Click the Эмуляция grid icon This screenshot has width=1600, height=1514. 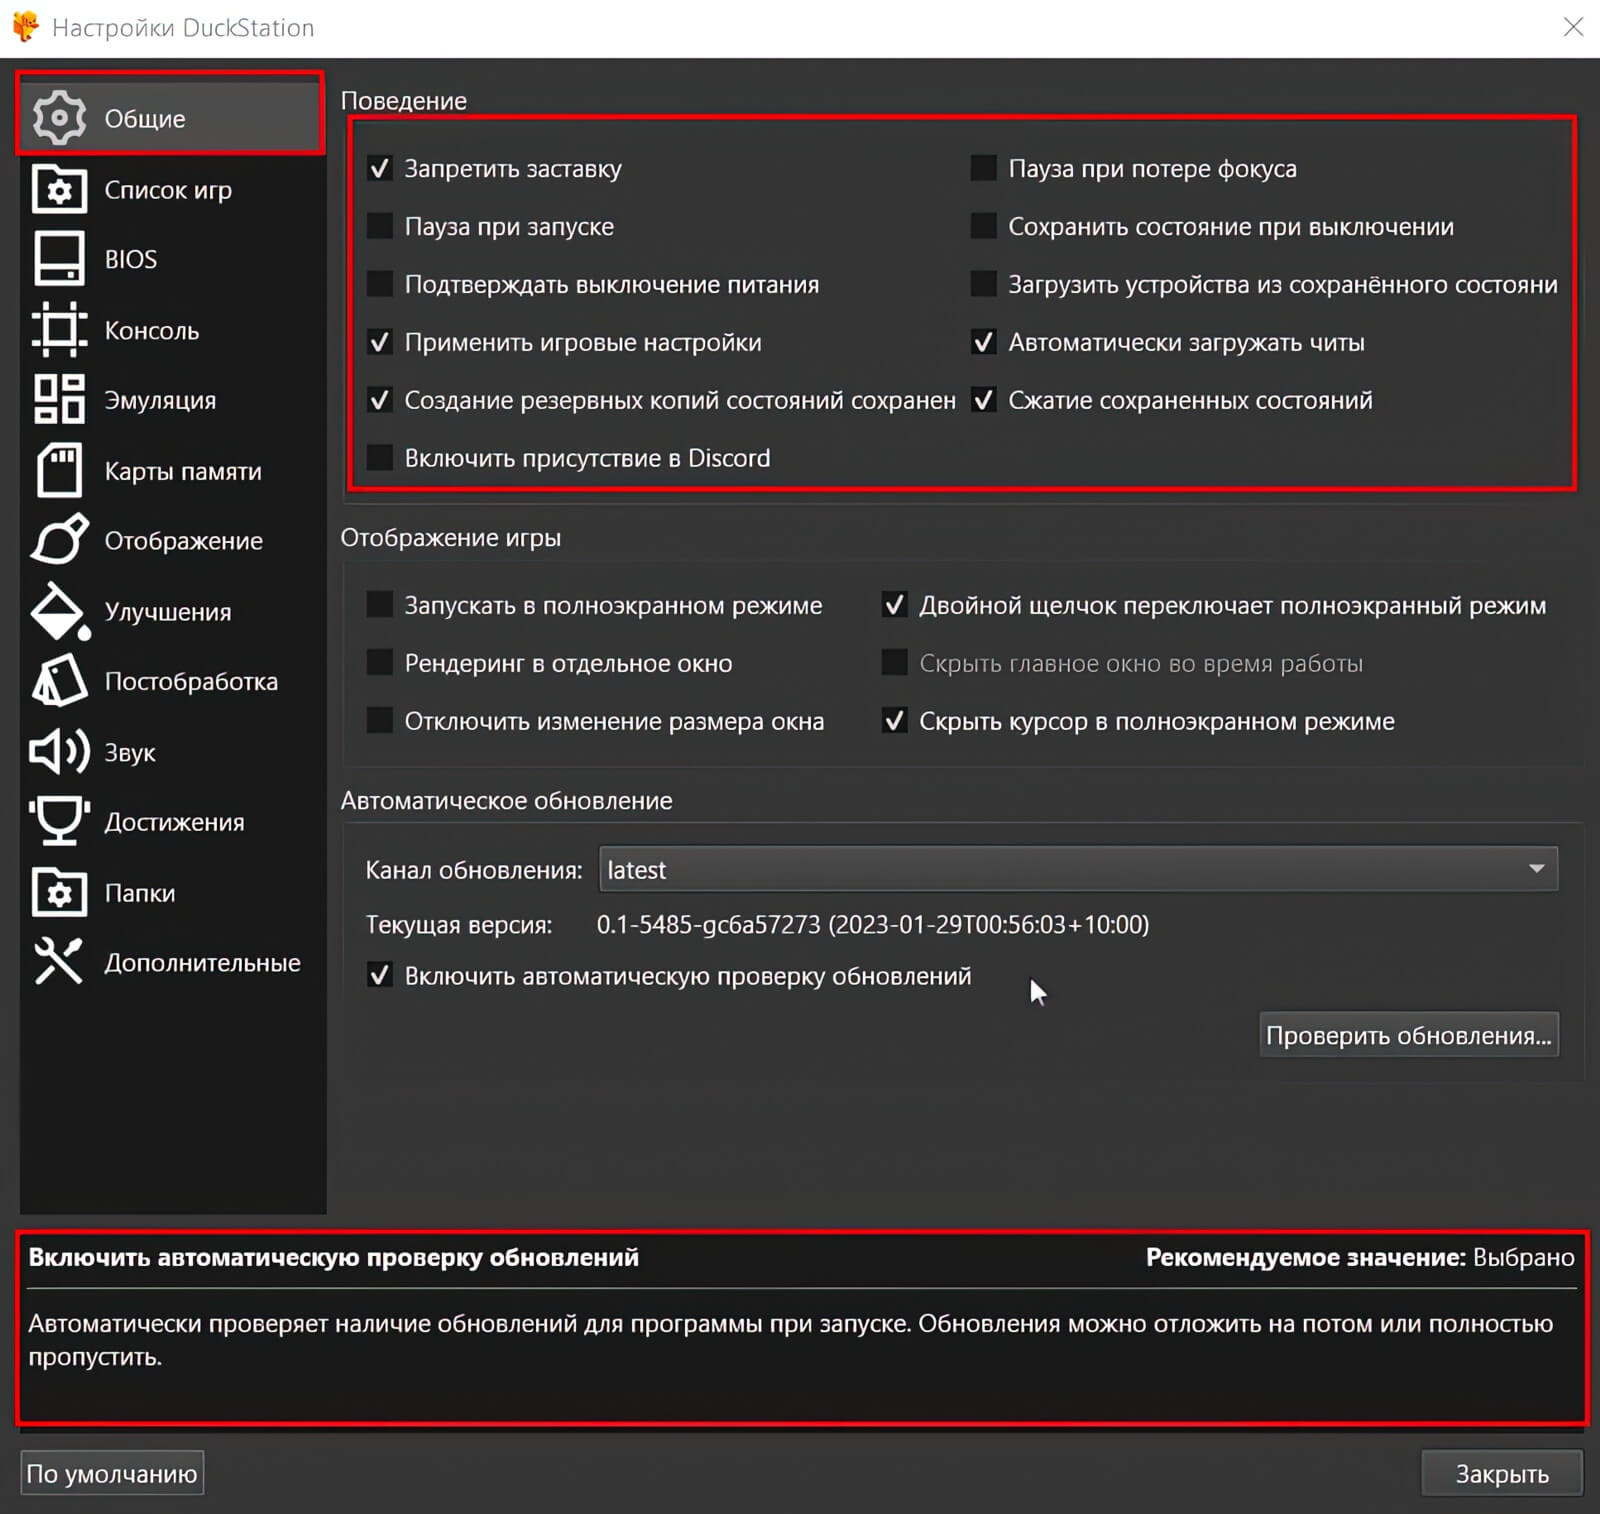[59, 400]
